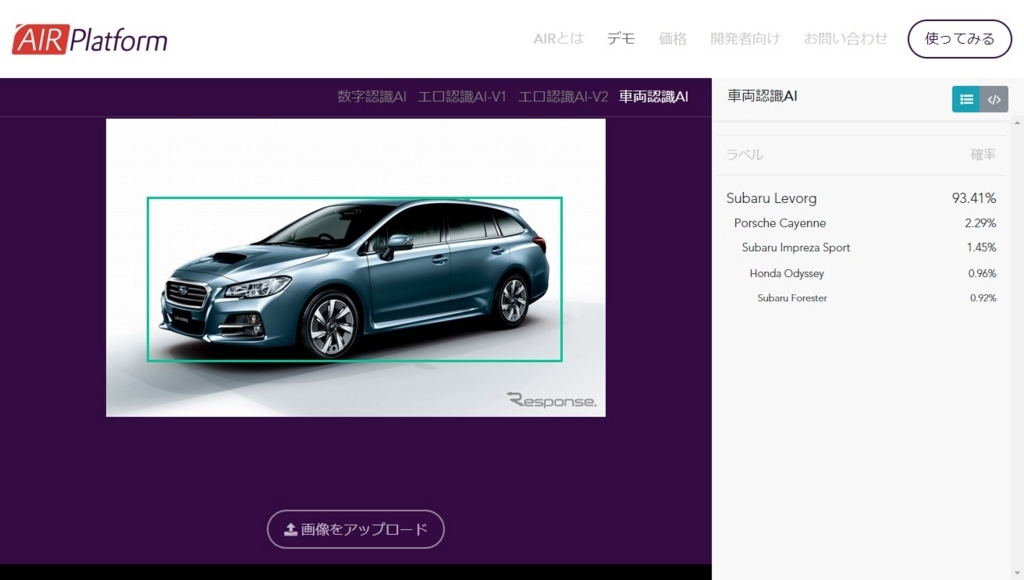Click the 93.41% probability value

(x=974, y=198)
